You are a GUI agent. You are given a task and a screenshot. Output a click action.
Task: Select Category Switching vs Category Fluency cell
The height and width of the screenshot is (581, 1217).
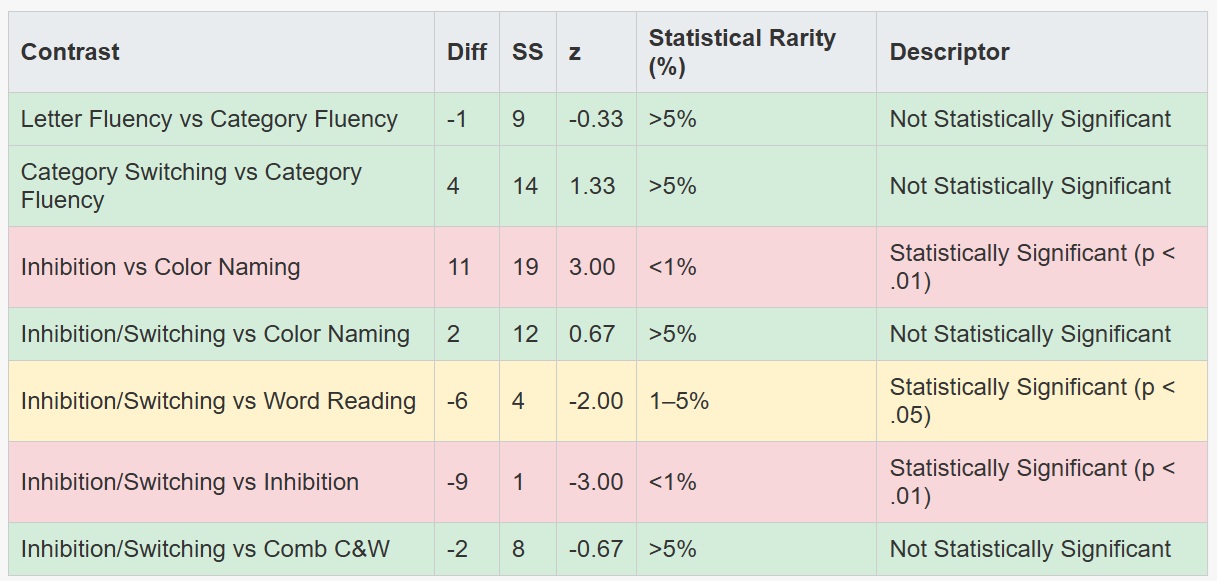[x=191, y=186]
